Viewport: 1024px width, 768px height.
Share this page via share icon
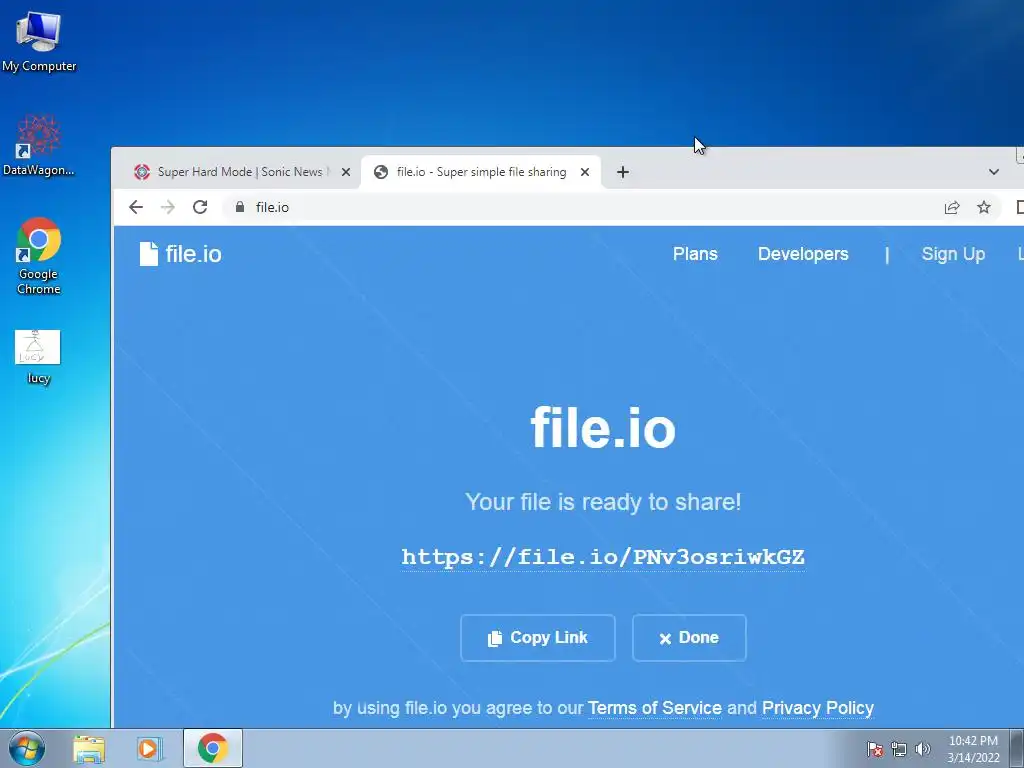(952, 207)
